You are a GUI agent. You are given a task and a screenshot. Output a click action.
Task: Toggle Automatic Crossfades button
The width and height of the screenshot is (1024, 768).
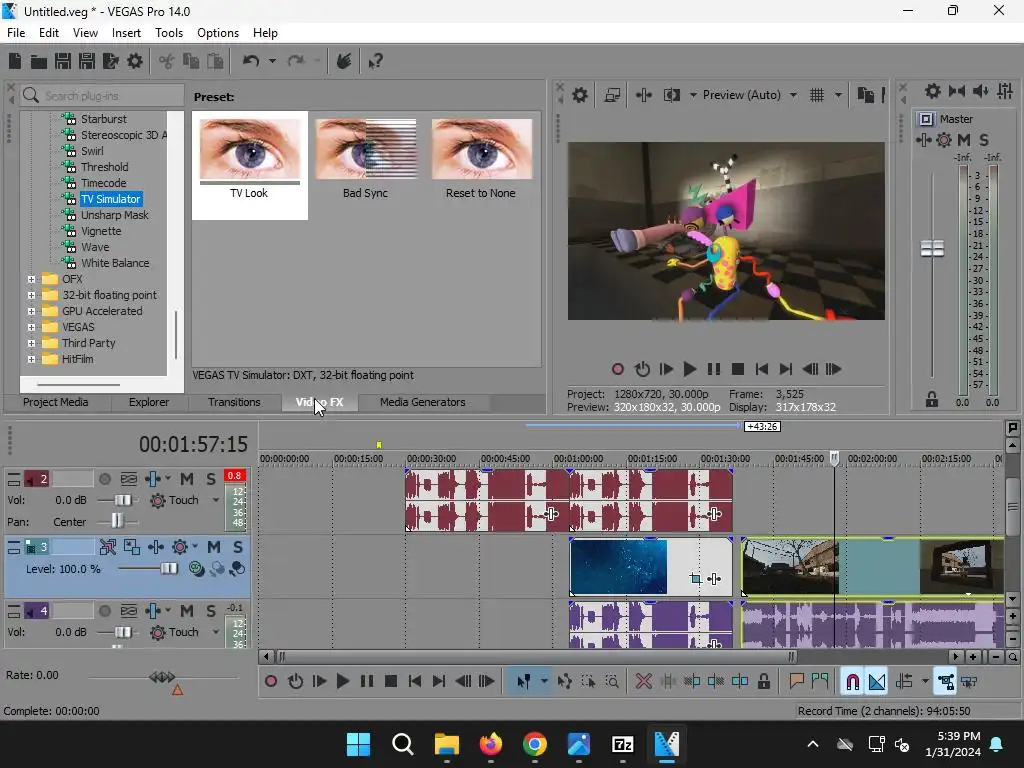tap(877, 682)
